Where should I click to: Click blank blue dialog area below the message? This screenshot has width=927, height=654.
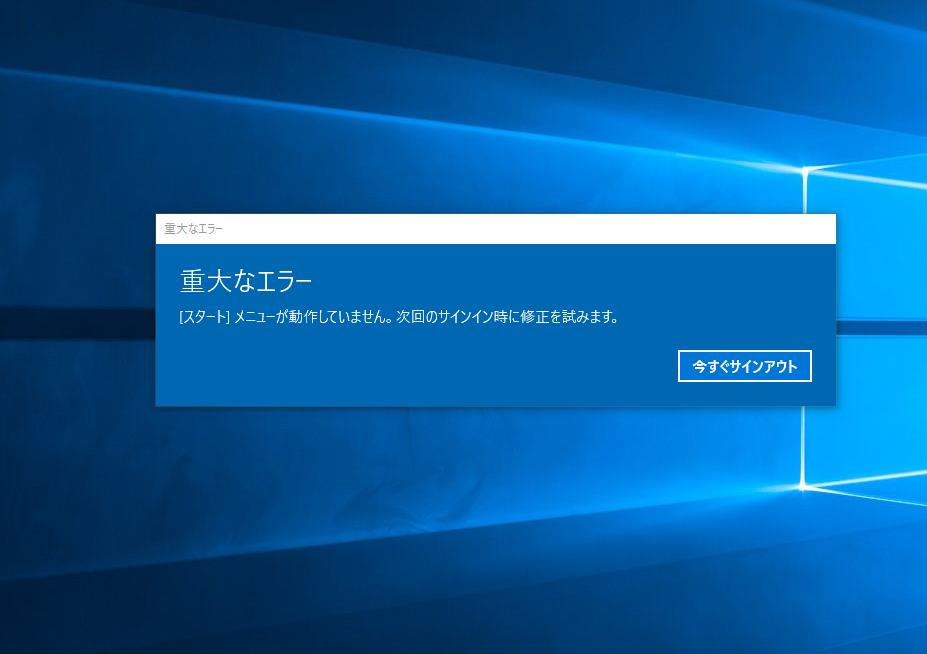coord(400,390)
